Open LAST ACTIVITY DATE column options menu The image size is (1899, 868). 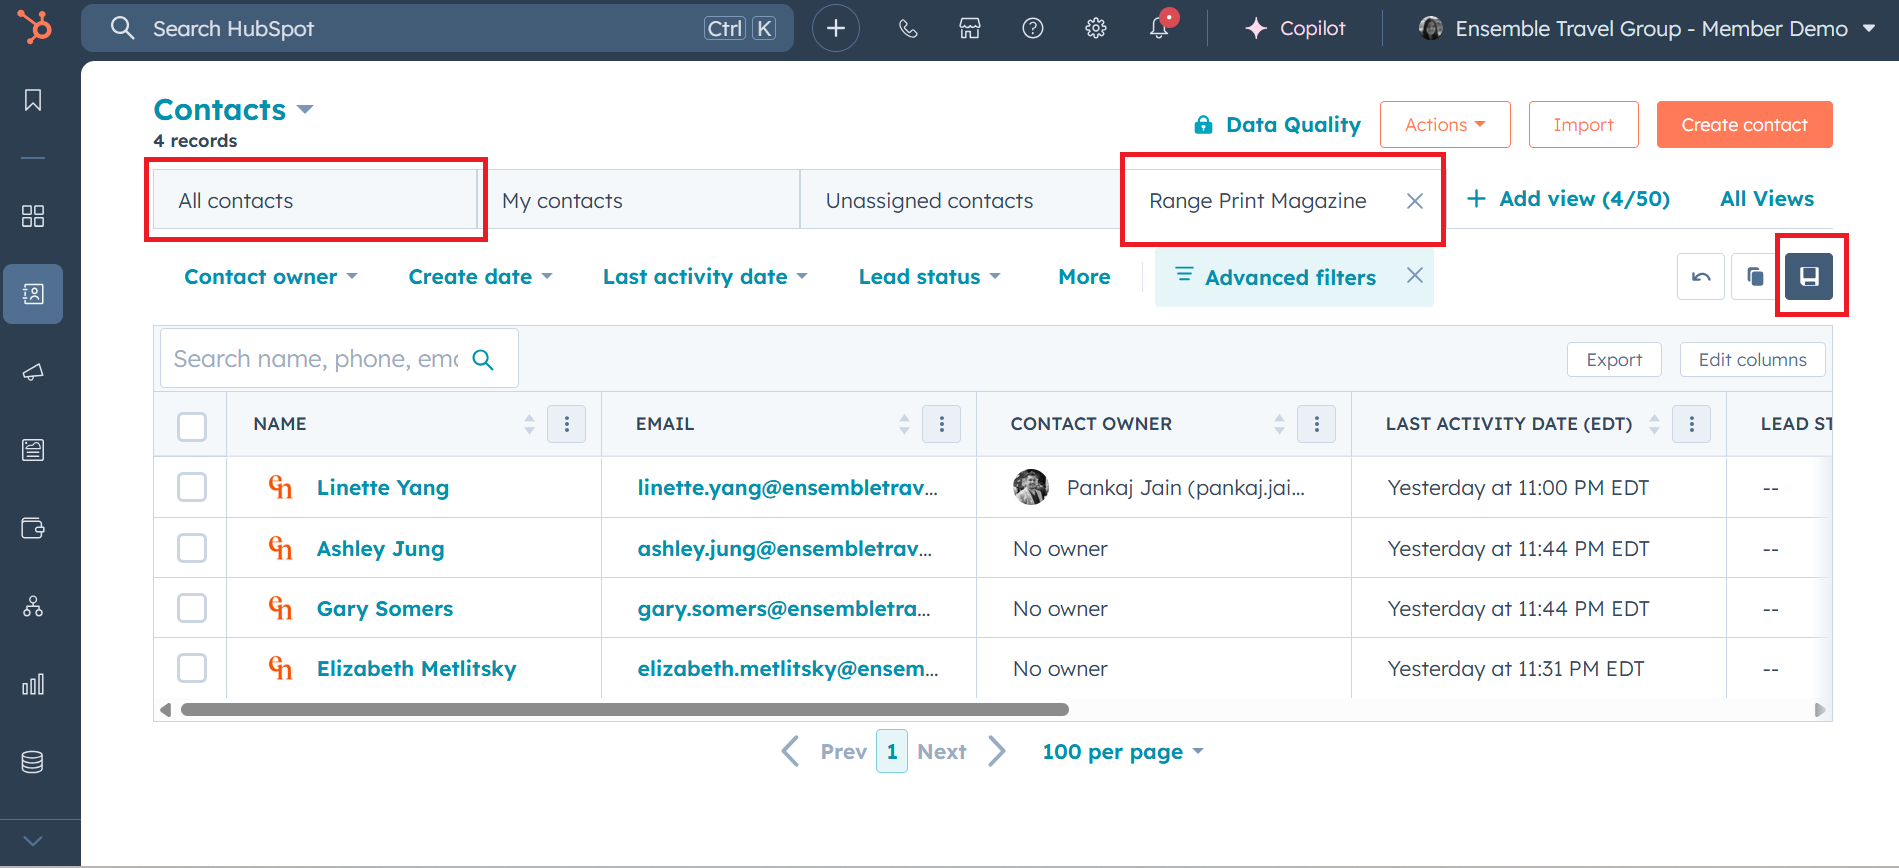click(x=1692, y=424)
